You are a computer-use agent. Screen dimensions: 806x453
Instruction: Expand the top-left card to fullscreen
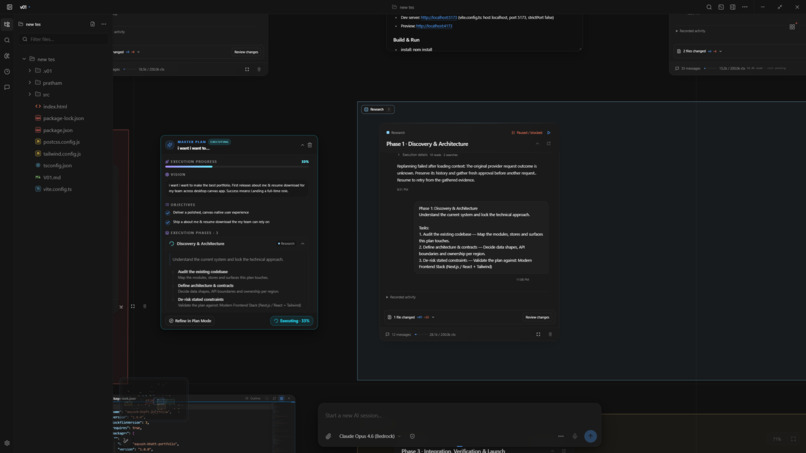tap(247, 69)
